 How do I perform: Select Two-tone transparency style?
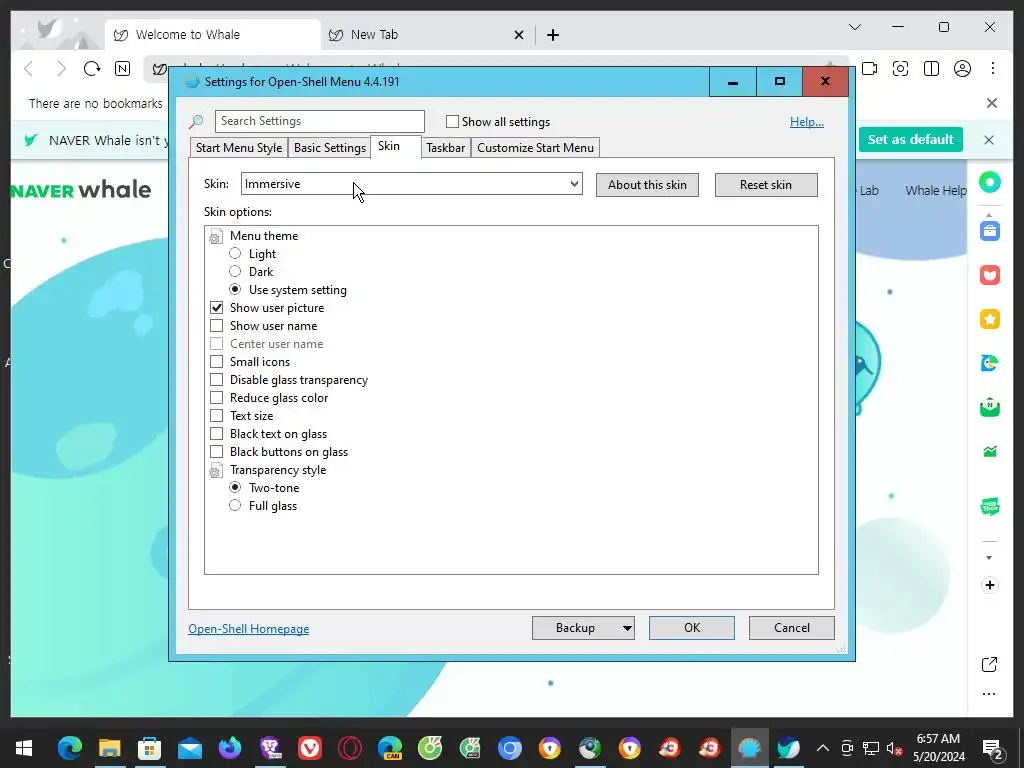click(x=235, y=487)
